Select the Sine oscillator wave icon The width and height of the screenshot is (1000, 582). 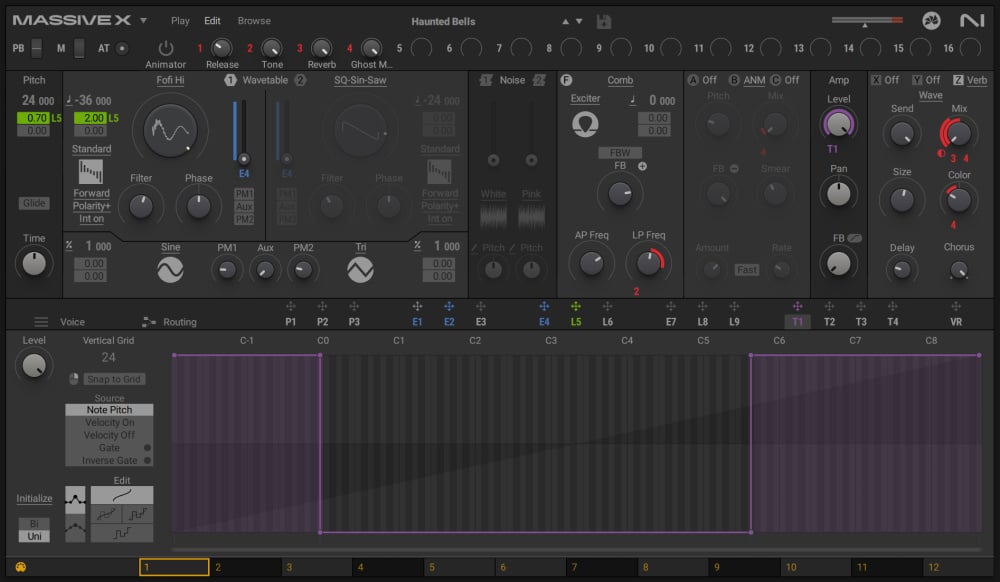[170, 270]
